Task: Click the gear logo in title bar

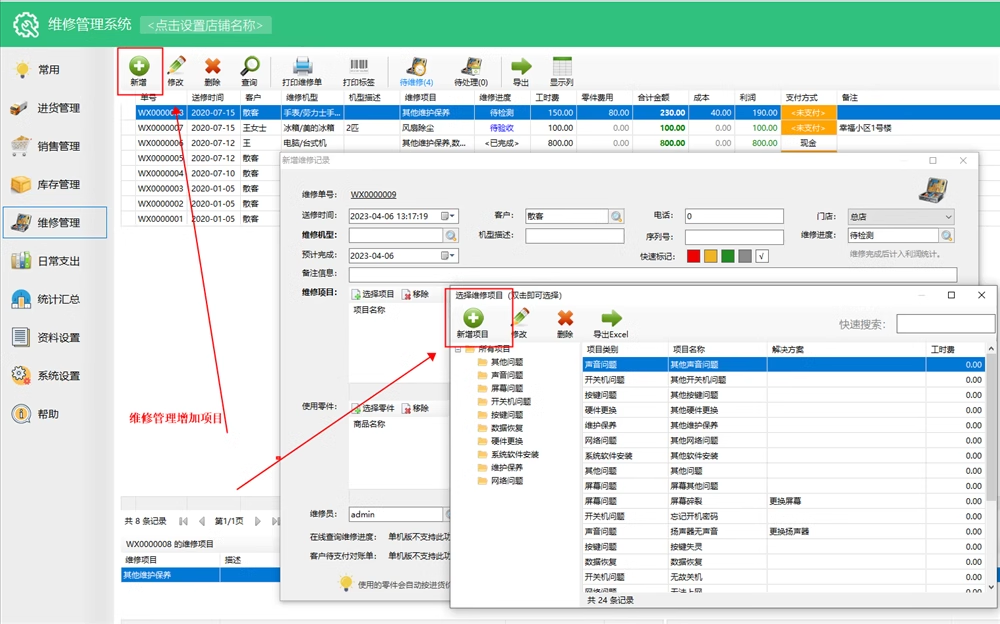Action: (26, 24)
